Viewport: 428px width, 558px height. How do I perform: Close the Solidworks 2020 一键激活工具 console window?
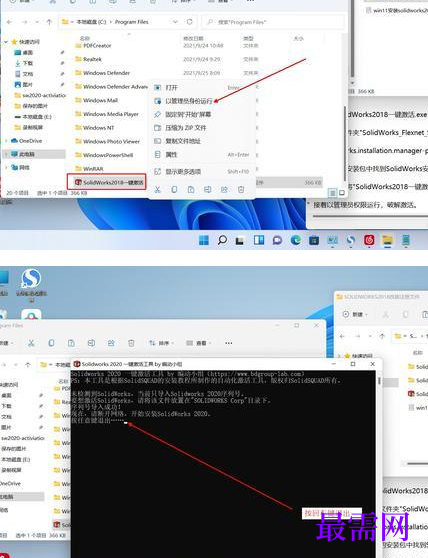[372, 364]
